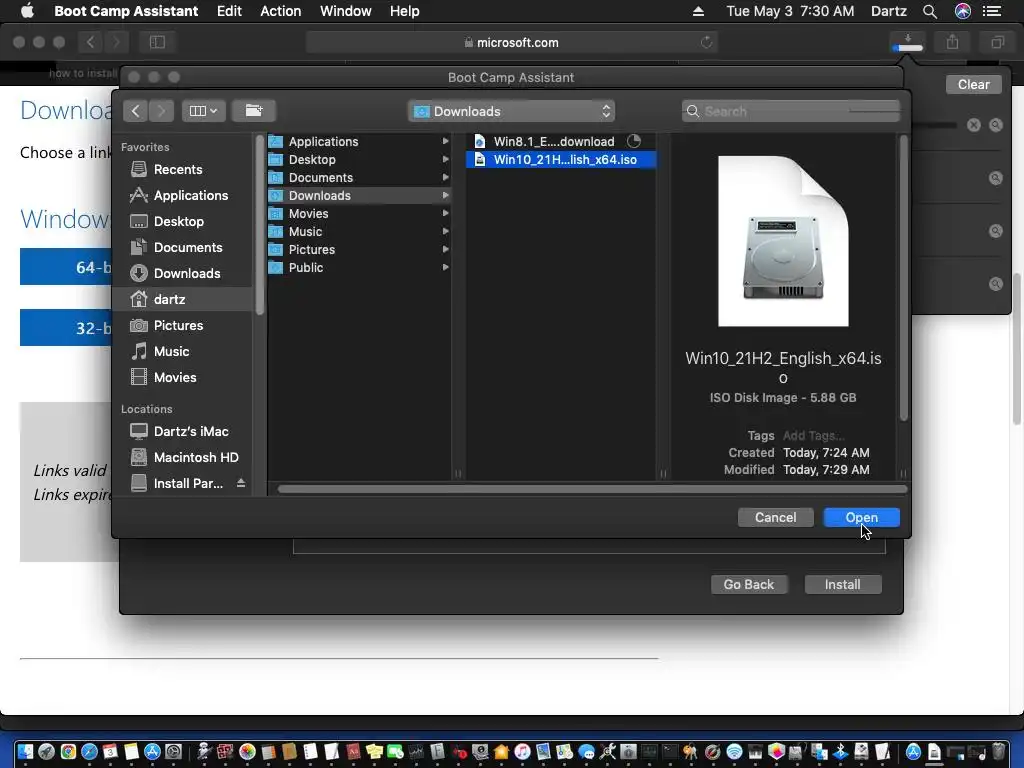Navigate back in the file dialog
Screen dimensions: 1024x768
135,111
